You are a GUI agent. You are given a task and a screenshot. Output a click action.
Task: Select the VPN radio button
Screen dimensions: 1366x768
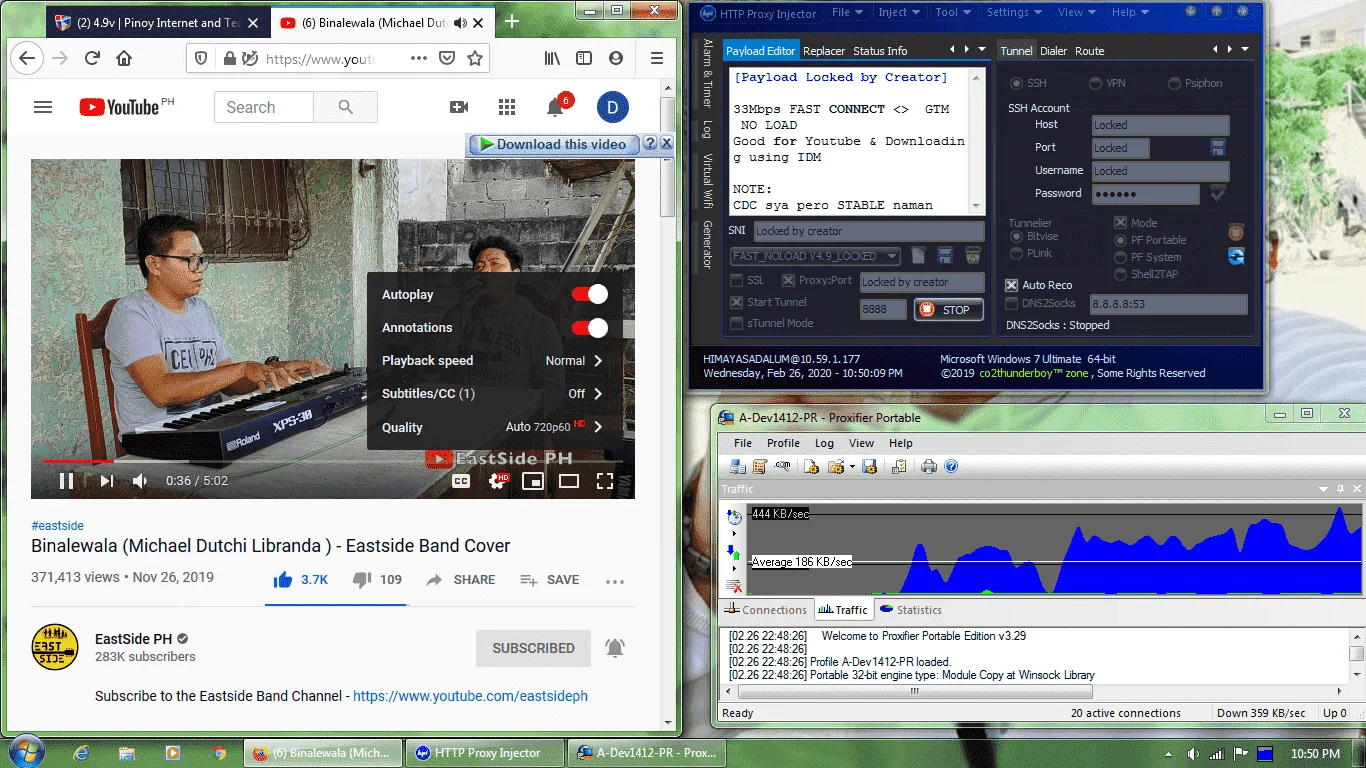tap(1096, 83)
